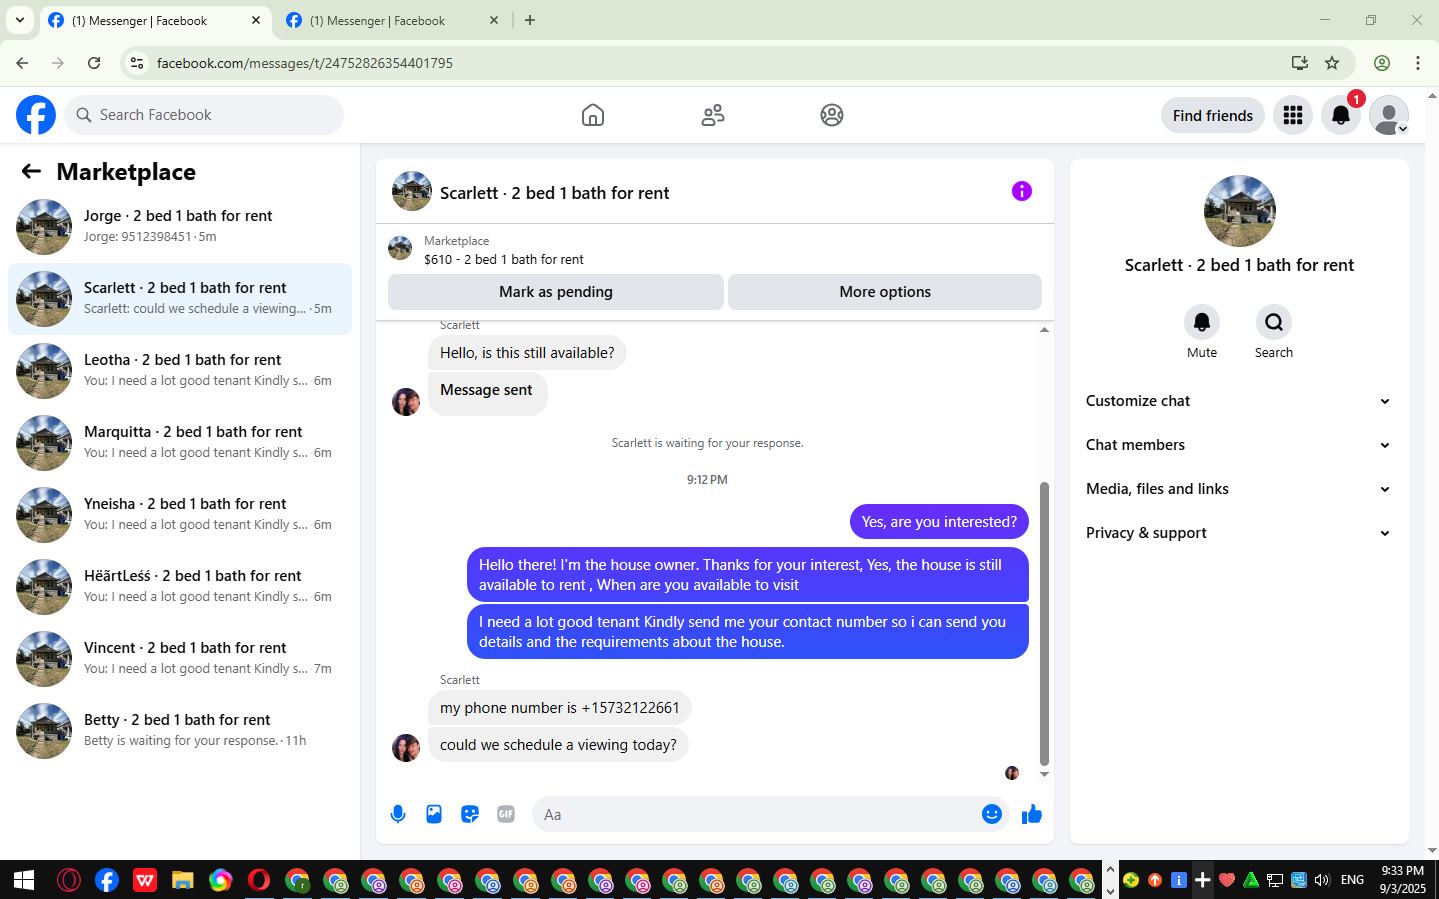
Task: Open the notifications bell
Action: tap(1341, 115)
